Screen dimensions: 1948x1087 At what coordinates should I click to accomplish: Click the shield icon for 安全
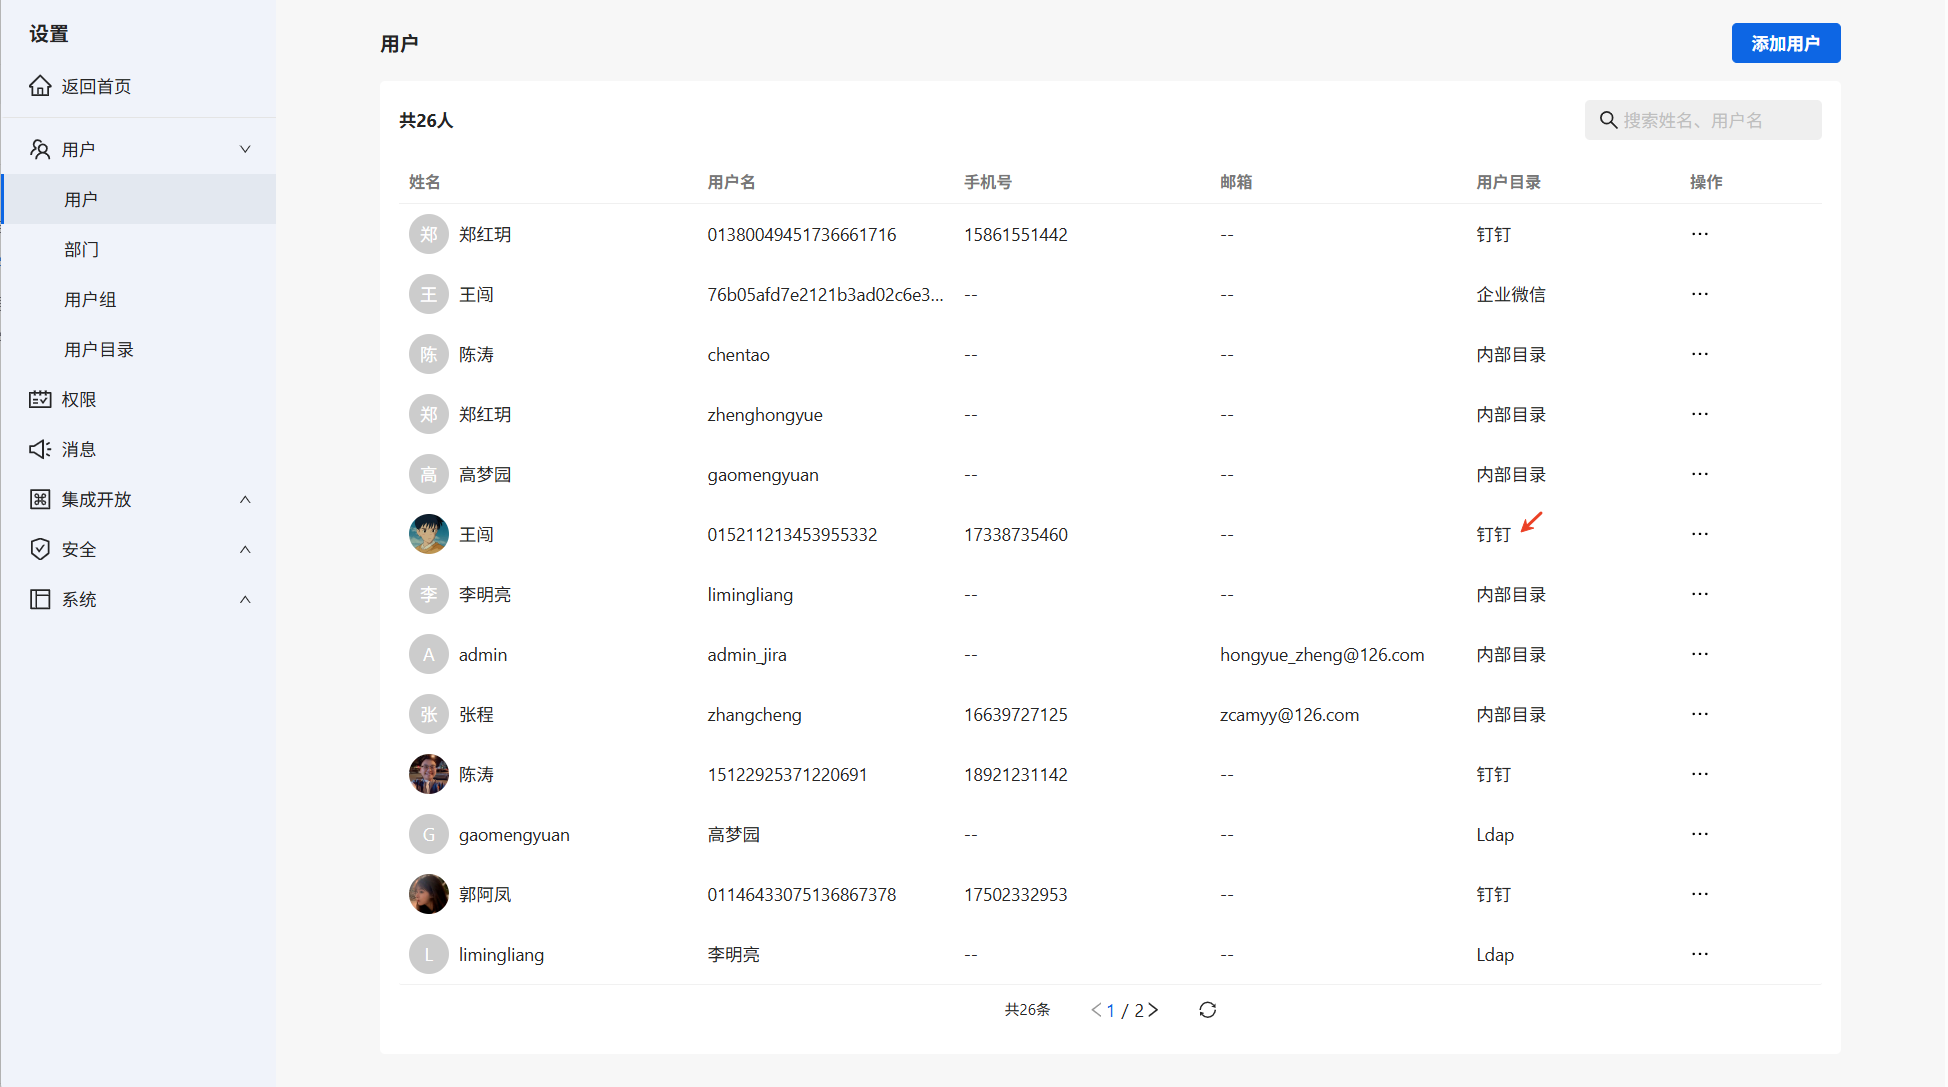pyautogui.click(x=40, y=549)
